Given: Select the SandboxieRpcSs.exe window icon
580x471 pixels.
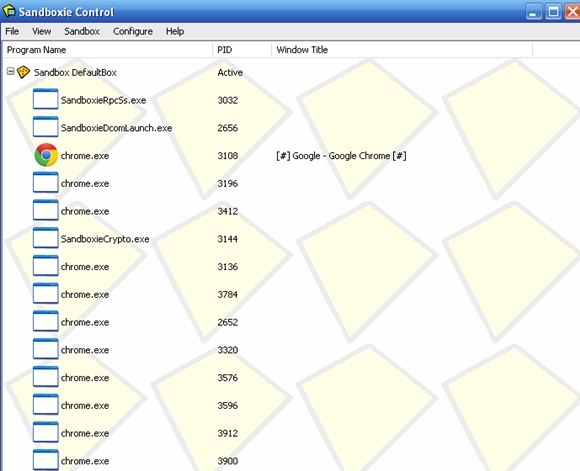Looking at the screenshot, I should pos(45,99).
